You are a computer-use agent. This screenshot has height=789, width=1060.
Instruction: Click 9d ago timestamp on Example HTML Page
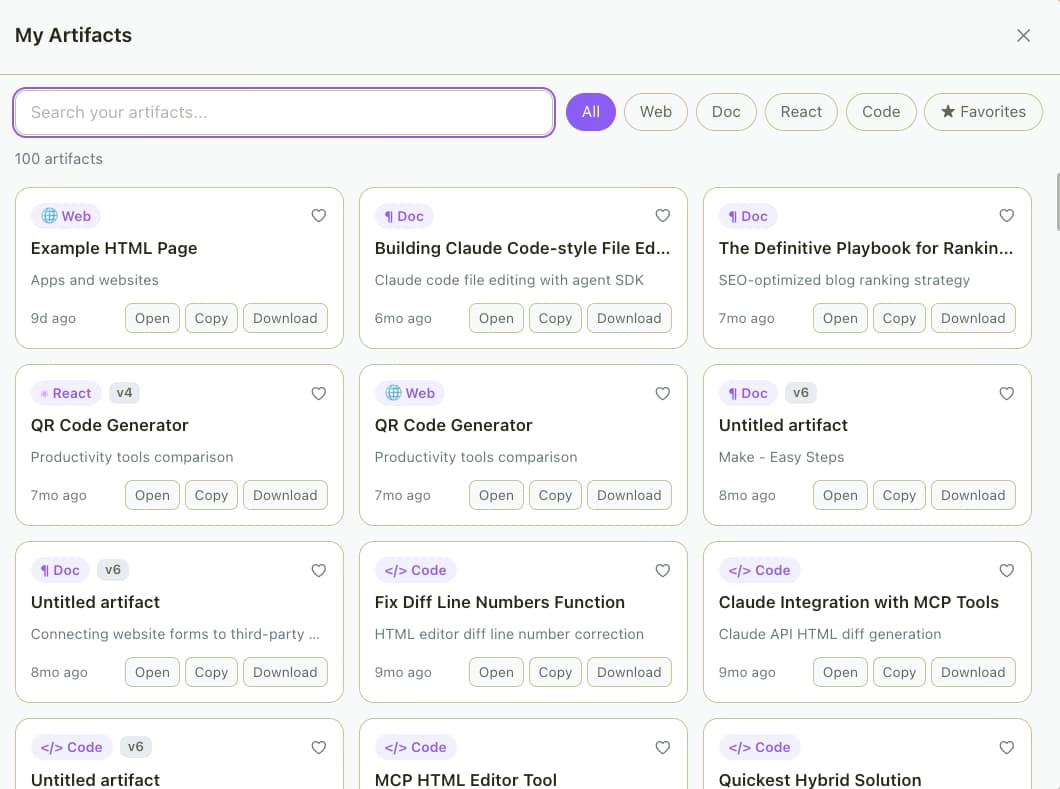pyautogui.click(x=53, y=318)
